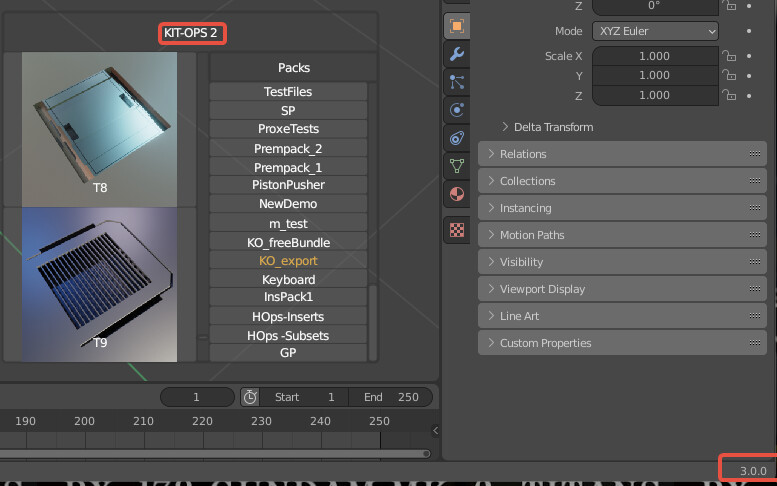Image resolution: width=777 pixels, height=486 pixels.
Task: Select the PistonPusher pack
Action: (288, 185)
